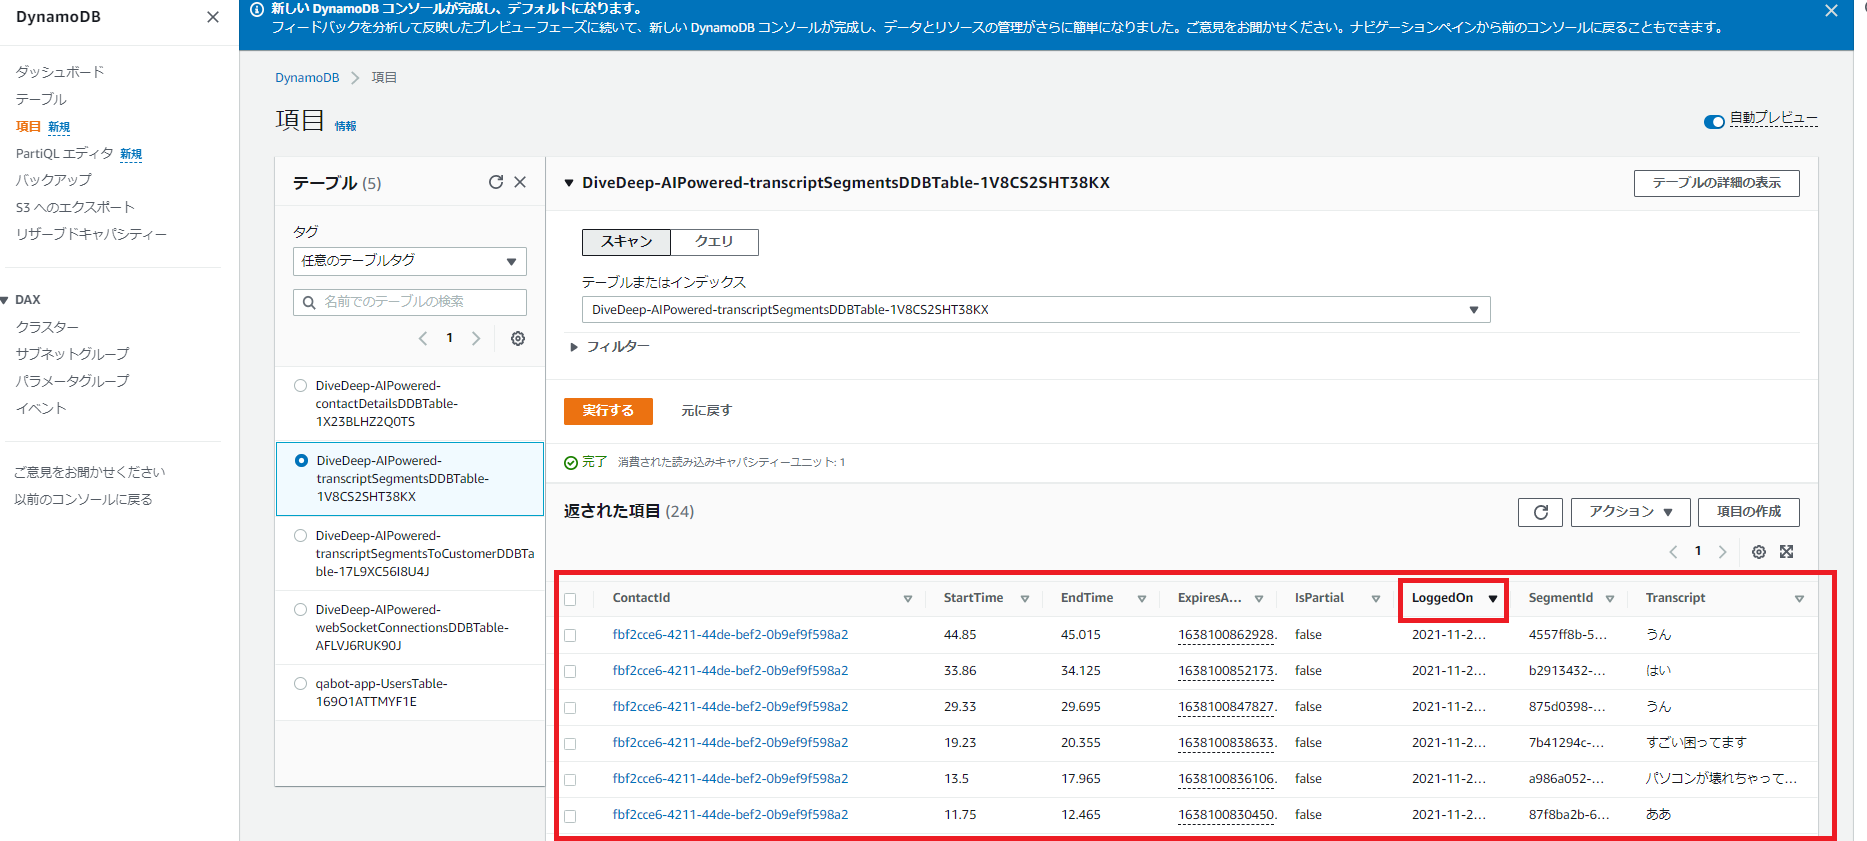Refresh the table list panel
The image size is (1867, 841).
tap(495, 182)
